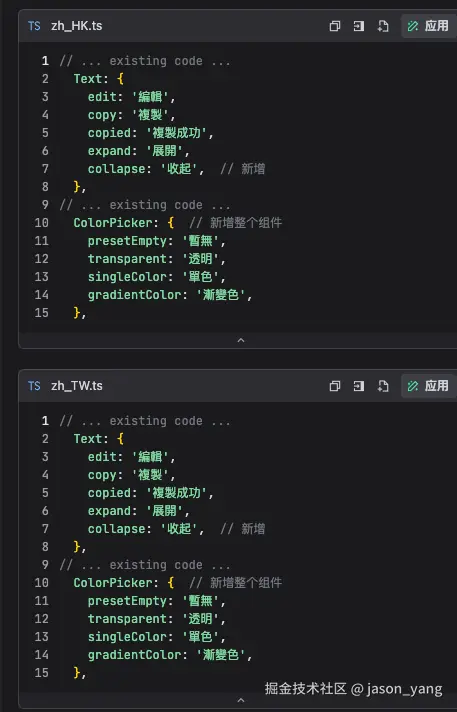Click 'ColorPicker' line in zh_HK.ts code
Viewport: 457px width, 712px height.
tap(178, 223)
